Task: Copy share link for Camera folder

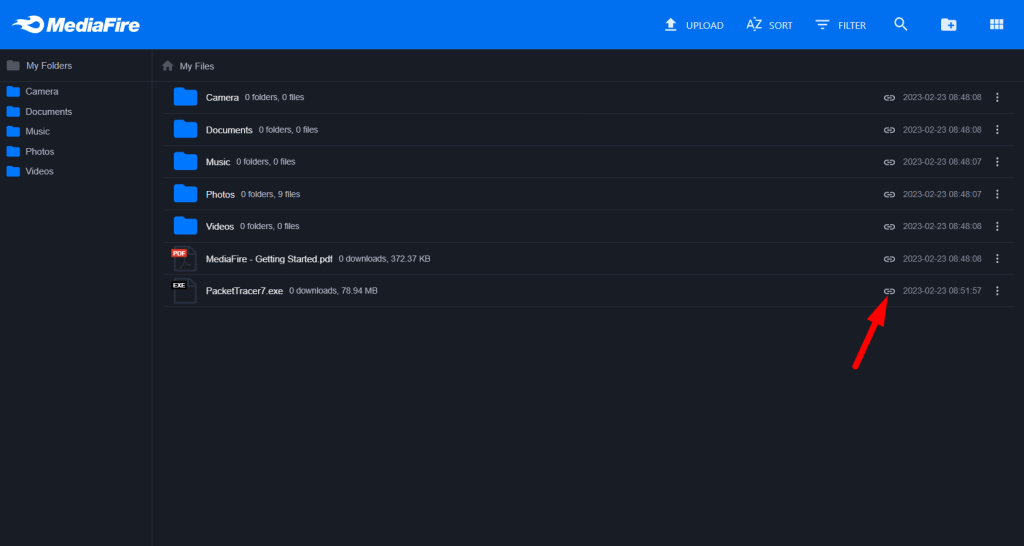Action: [x=889, y=97]
